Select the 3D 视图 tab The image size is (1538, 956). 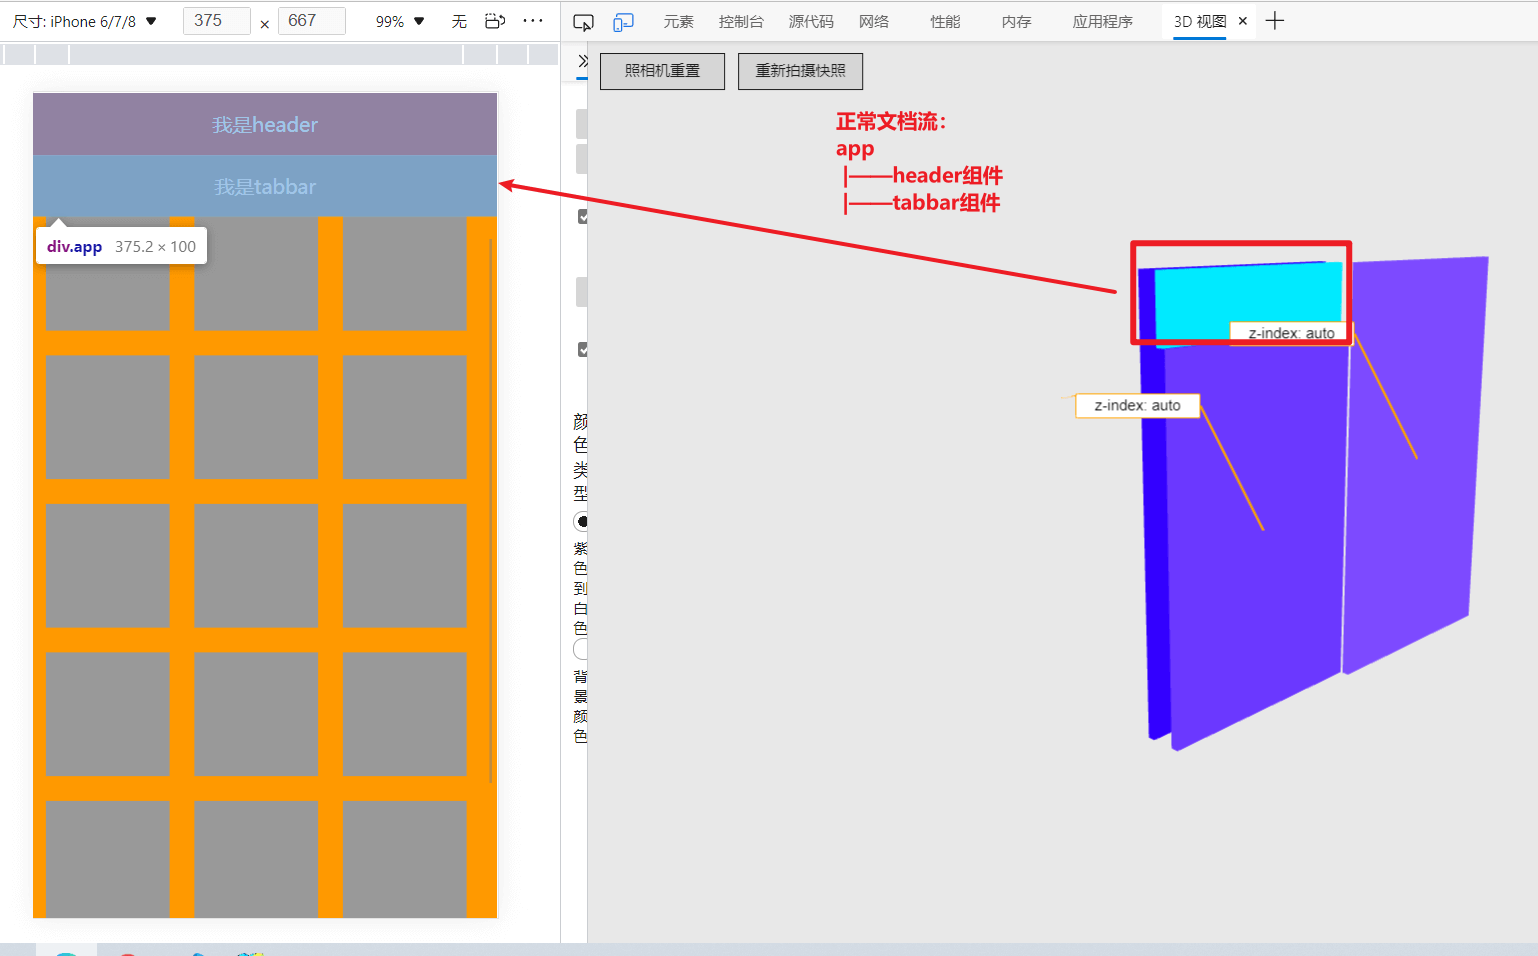[1200, 21]
